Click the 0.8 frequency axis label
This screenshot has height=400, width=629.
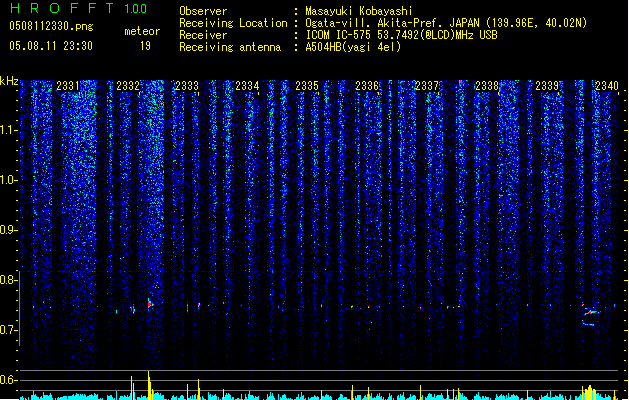[9, 280]
